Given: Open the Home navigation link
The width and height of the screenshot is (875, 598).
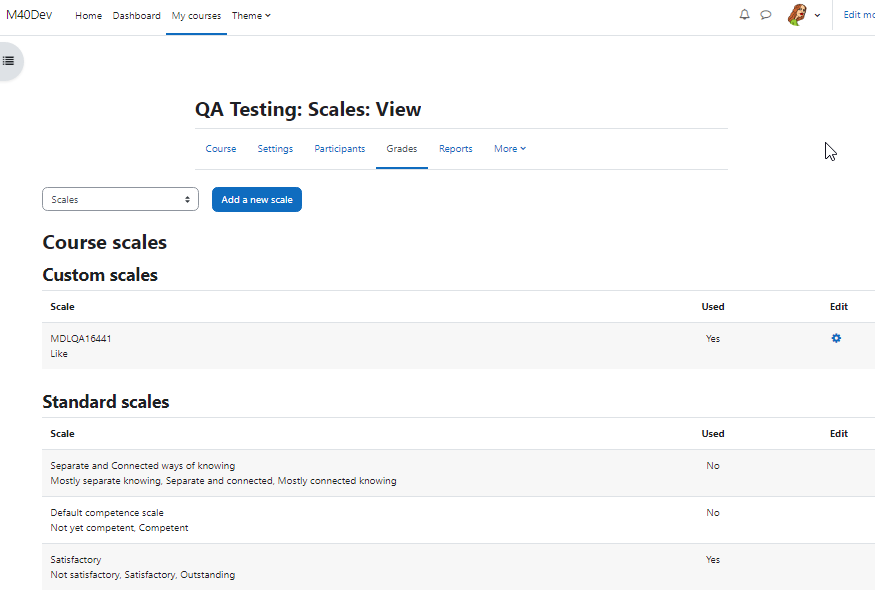Looking at the screenshot, I should (x=89, y=16).
